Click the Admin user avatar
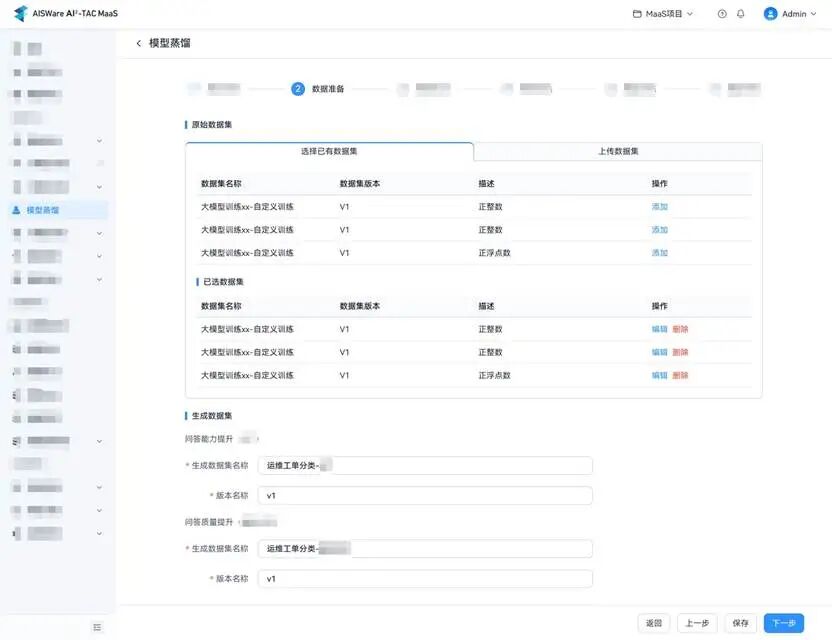 [x=770, y=14]
